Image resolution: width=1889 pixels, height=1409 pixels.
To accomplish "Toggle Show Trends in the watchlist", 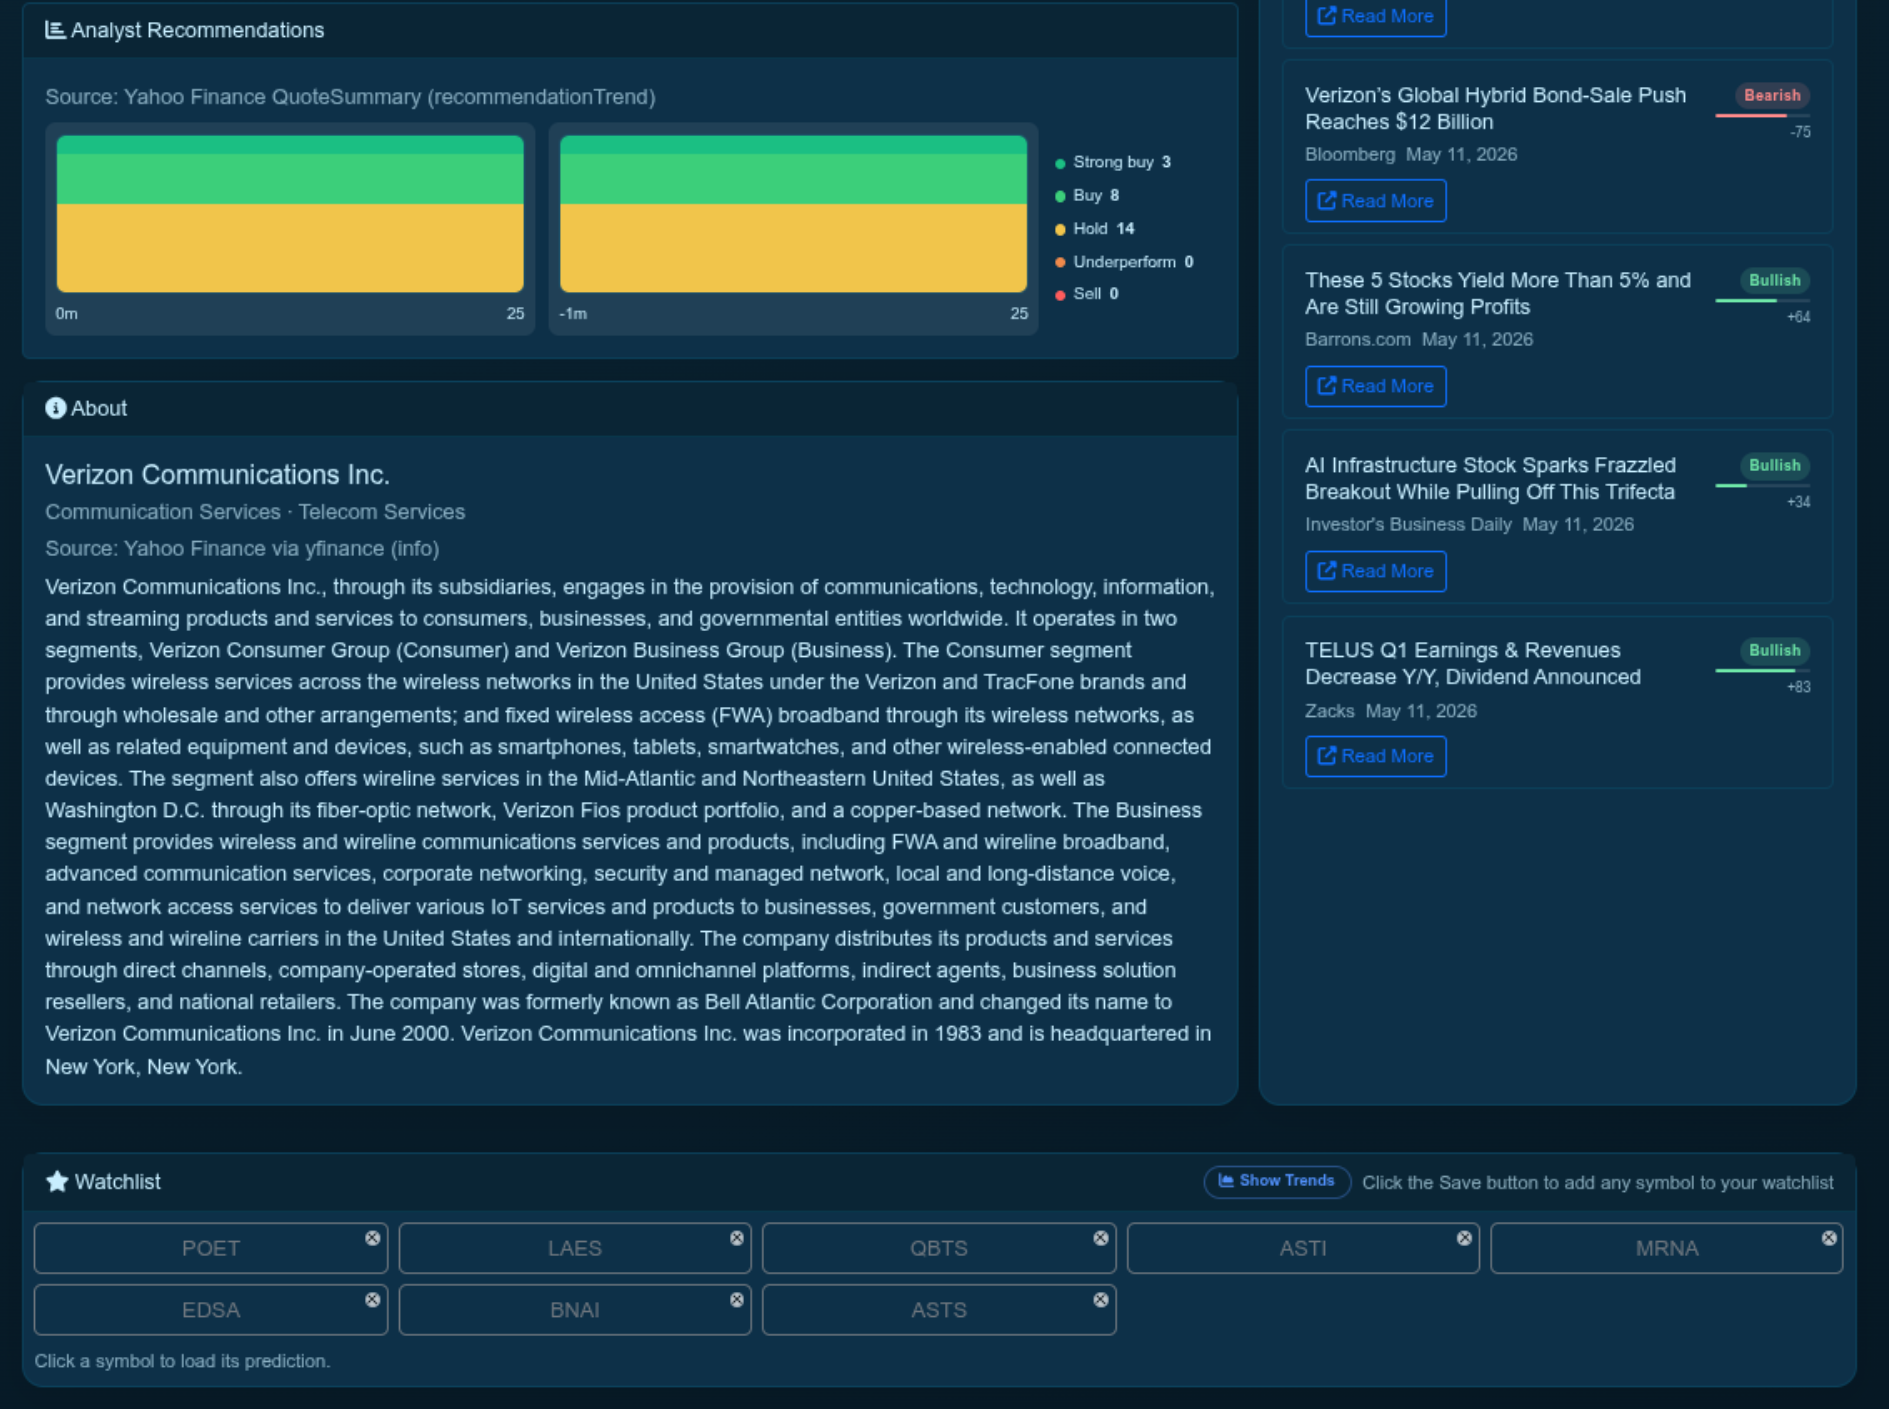I will click(x=1277, y=1181).
